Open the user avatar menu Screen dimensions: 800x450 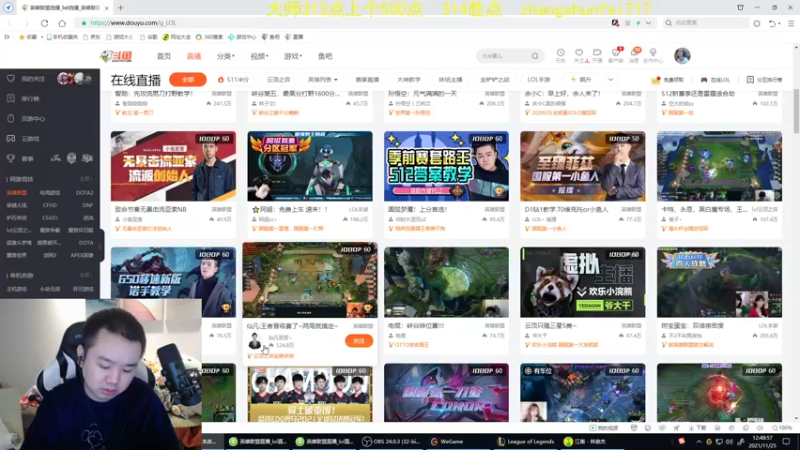pos(682,56)
